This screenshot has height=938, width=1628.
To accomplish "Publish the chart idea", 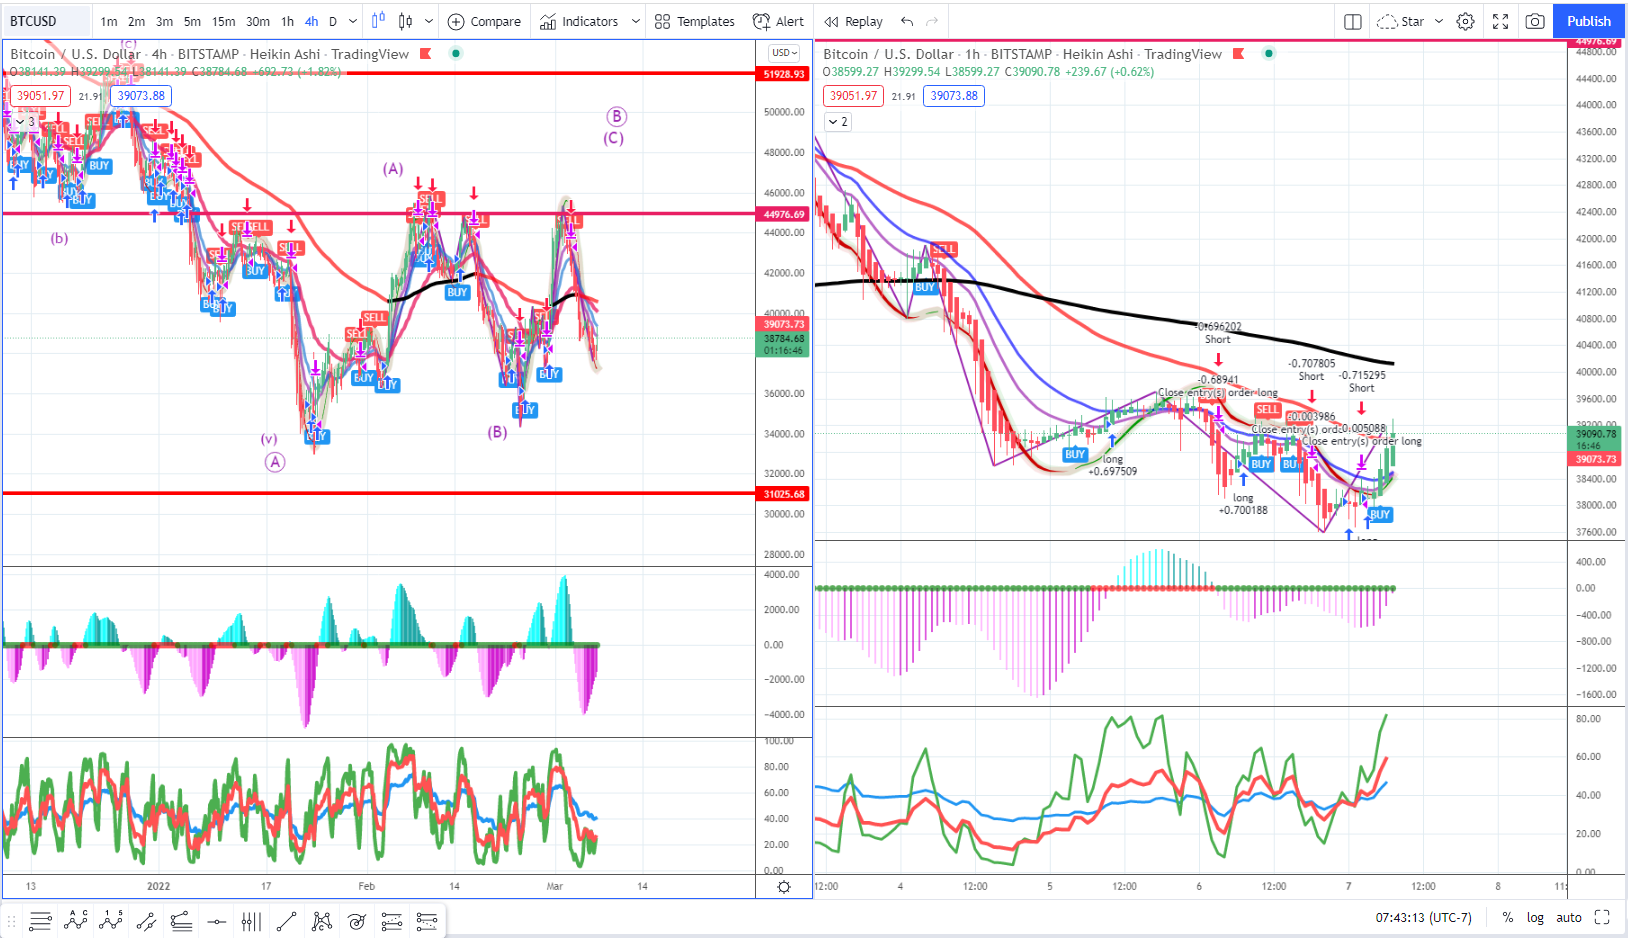I will pyautogui.click(x=1589, y=21).
